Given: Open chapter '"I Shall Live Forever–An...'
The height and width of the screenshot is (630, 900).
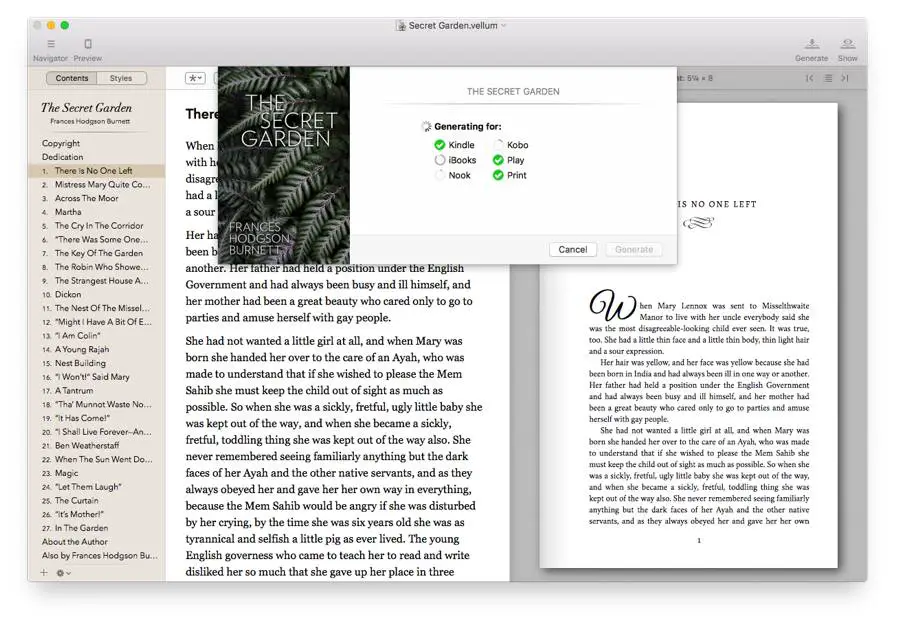Looking at the screenshot, I should (x=96, y=432).
